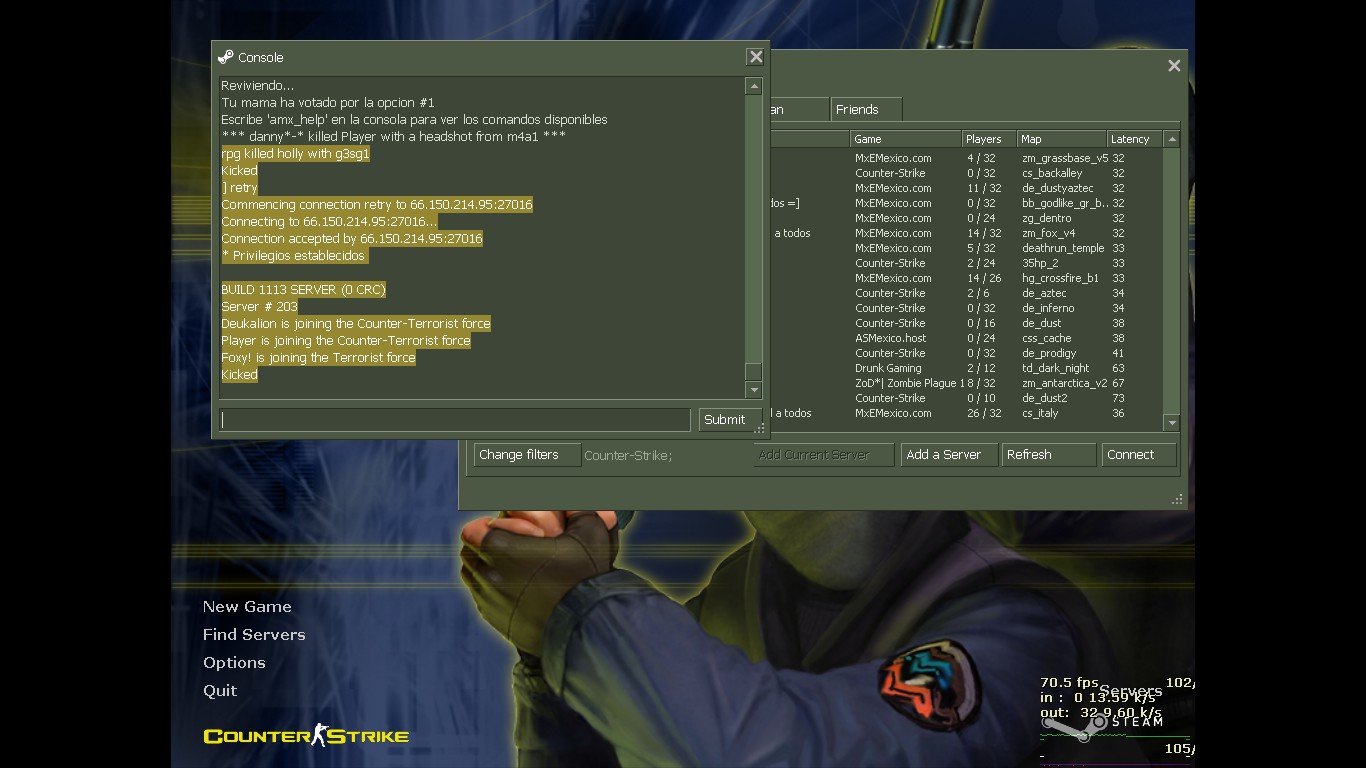Screen dimensions: 1366x768
Task: Click Connect in the server browser
Action: pyautogui.click(x=1139, y=455)
